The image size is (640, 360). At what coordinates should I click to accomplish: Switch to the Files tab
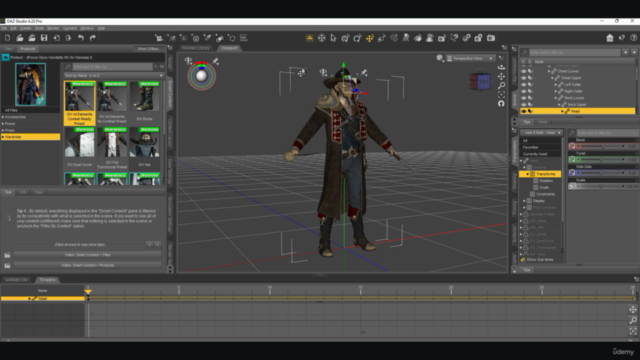click(8, 49)
